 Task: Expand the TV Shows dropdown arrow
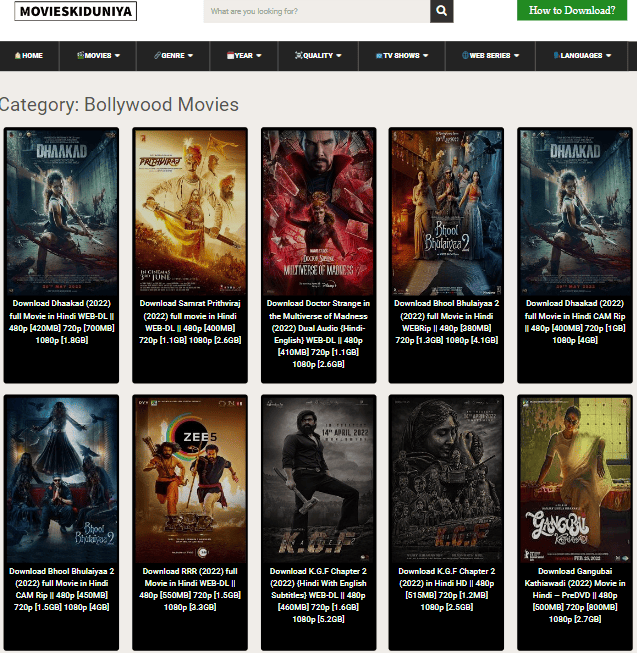click(x=425, y=55)
